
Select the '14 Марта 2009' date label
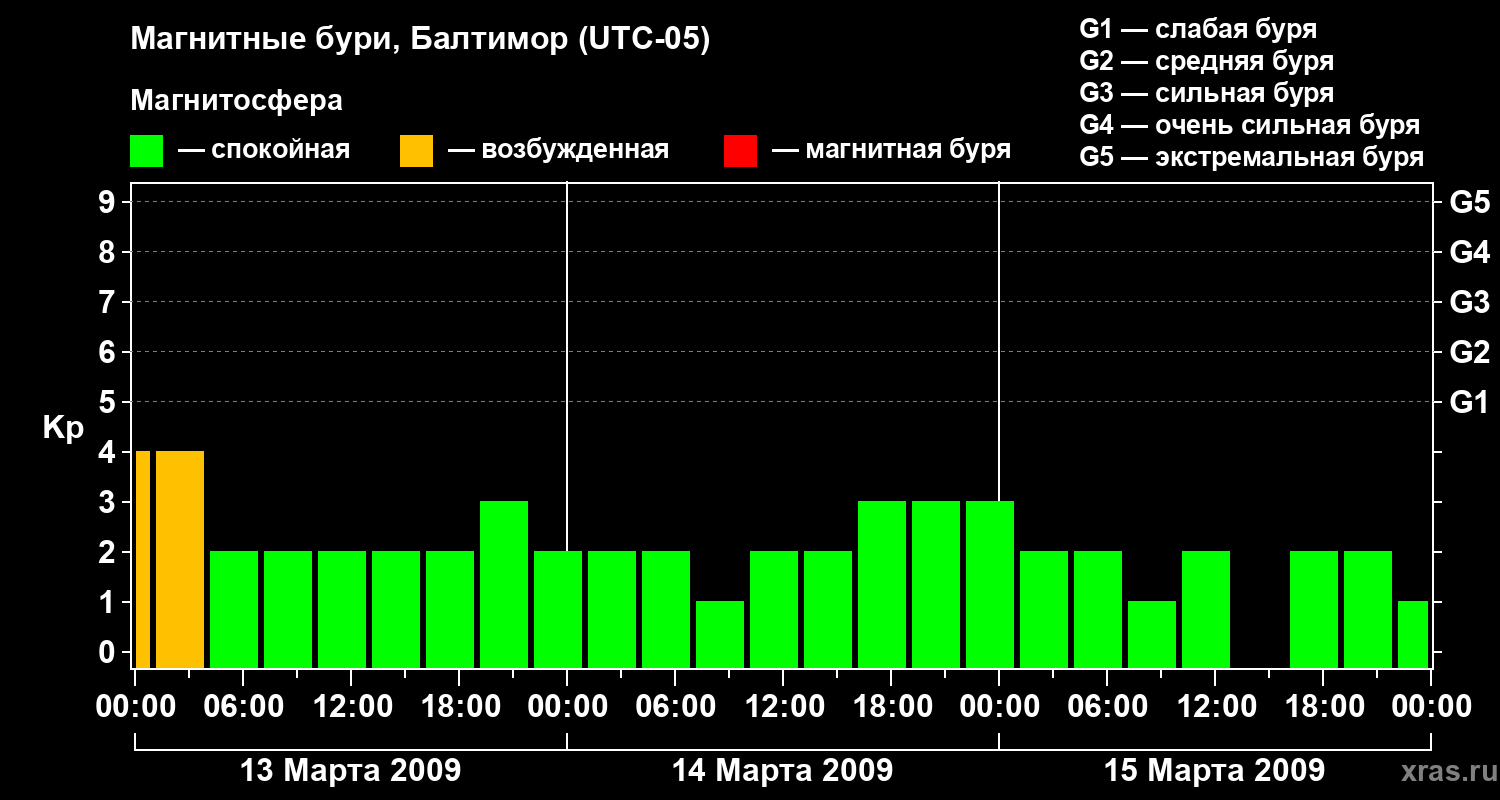coord(782,771)
